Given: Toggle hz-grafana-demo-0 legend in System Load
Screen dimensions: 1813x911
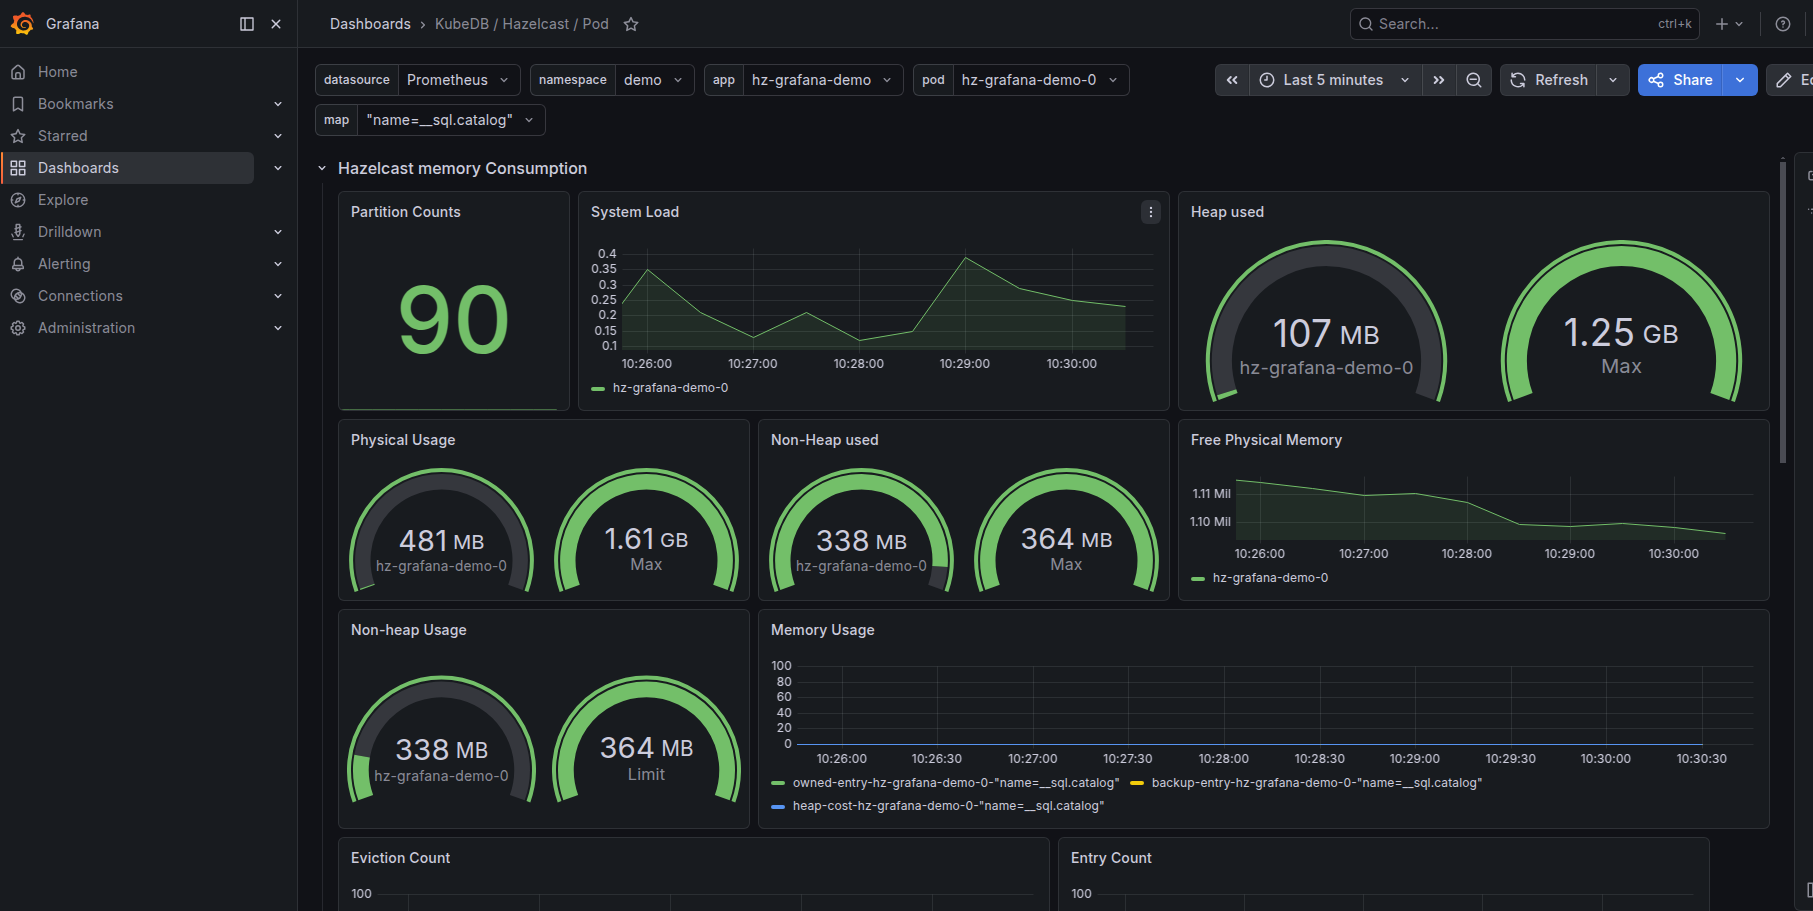Looking at the screenshot, I should 670,388.
